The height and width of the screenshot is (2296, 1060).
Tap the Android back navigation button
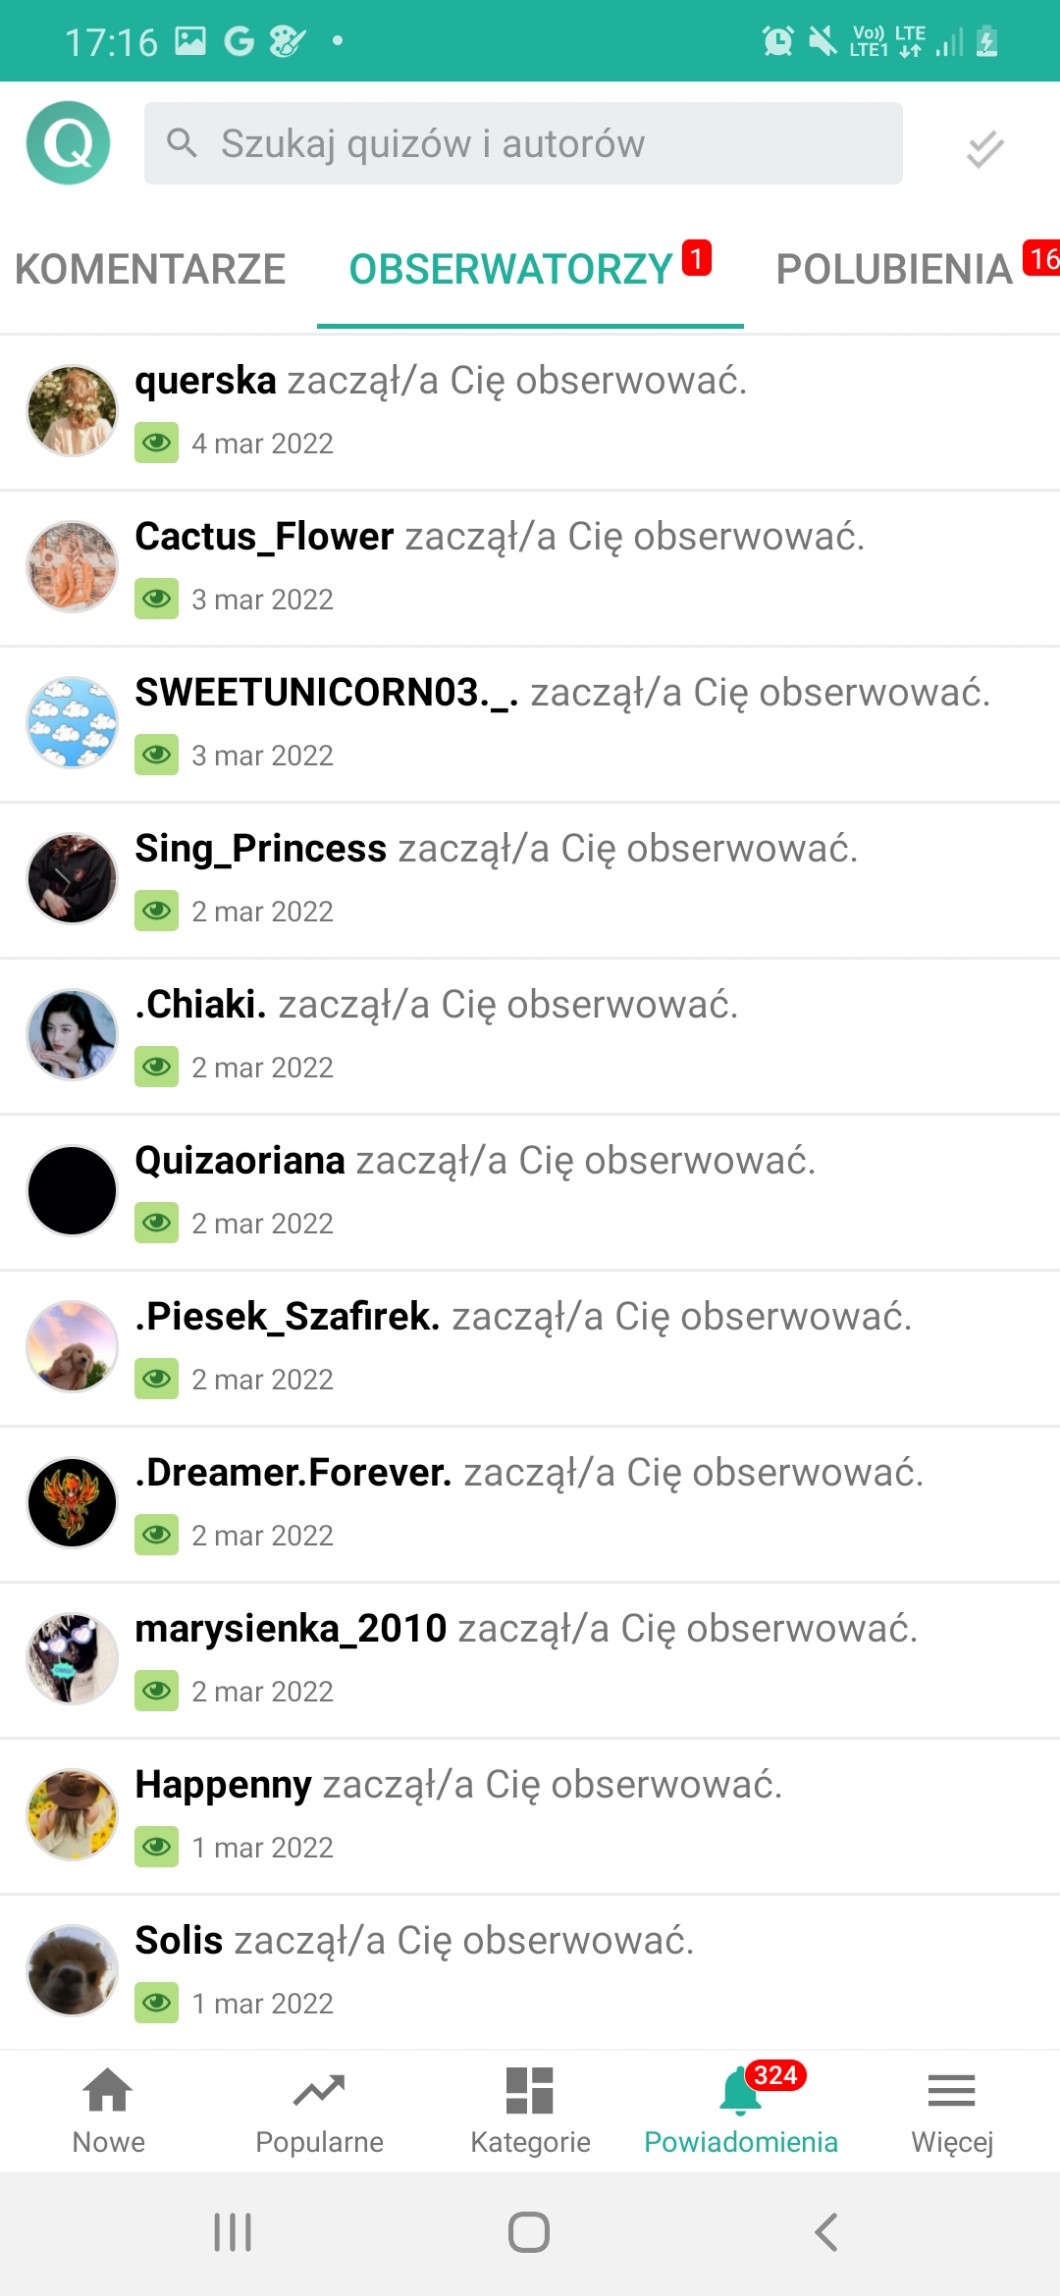coord(825,2231)
